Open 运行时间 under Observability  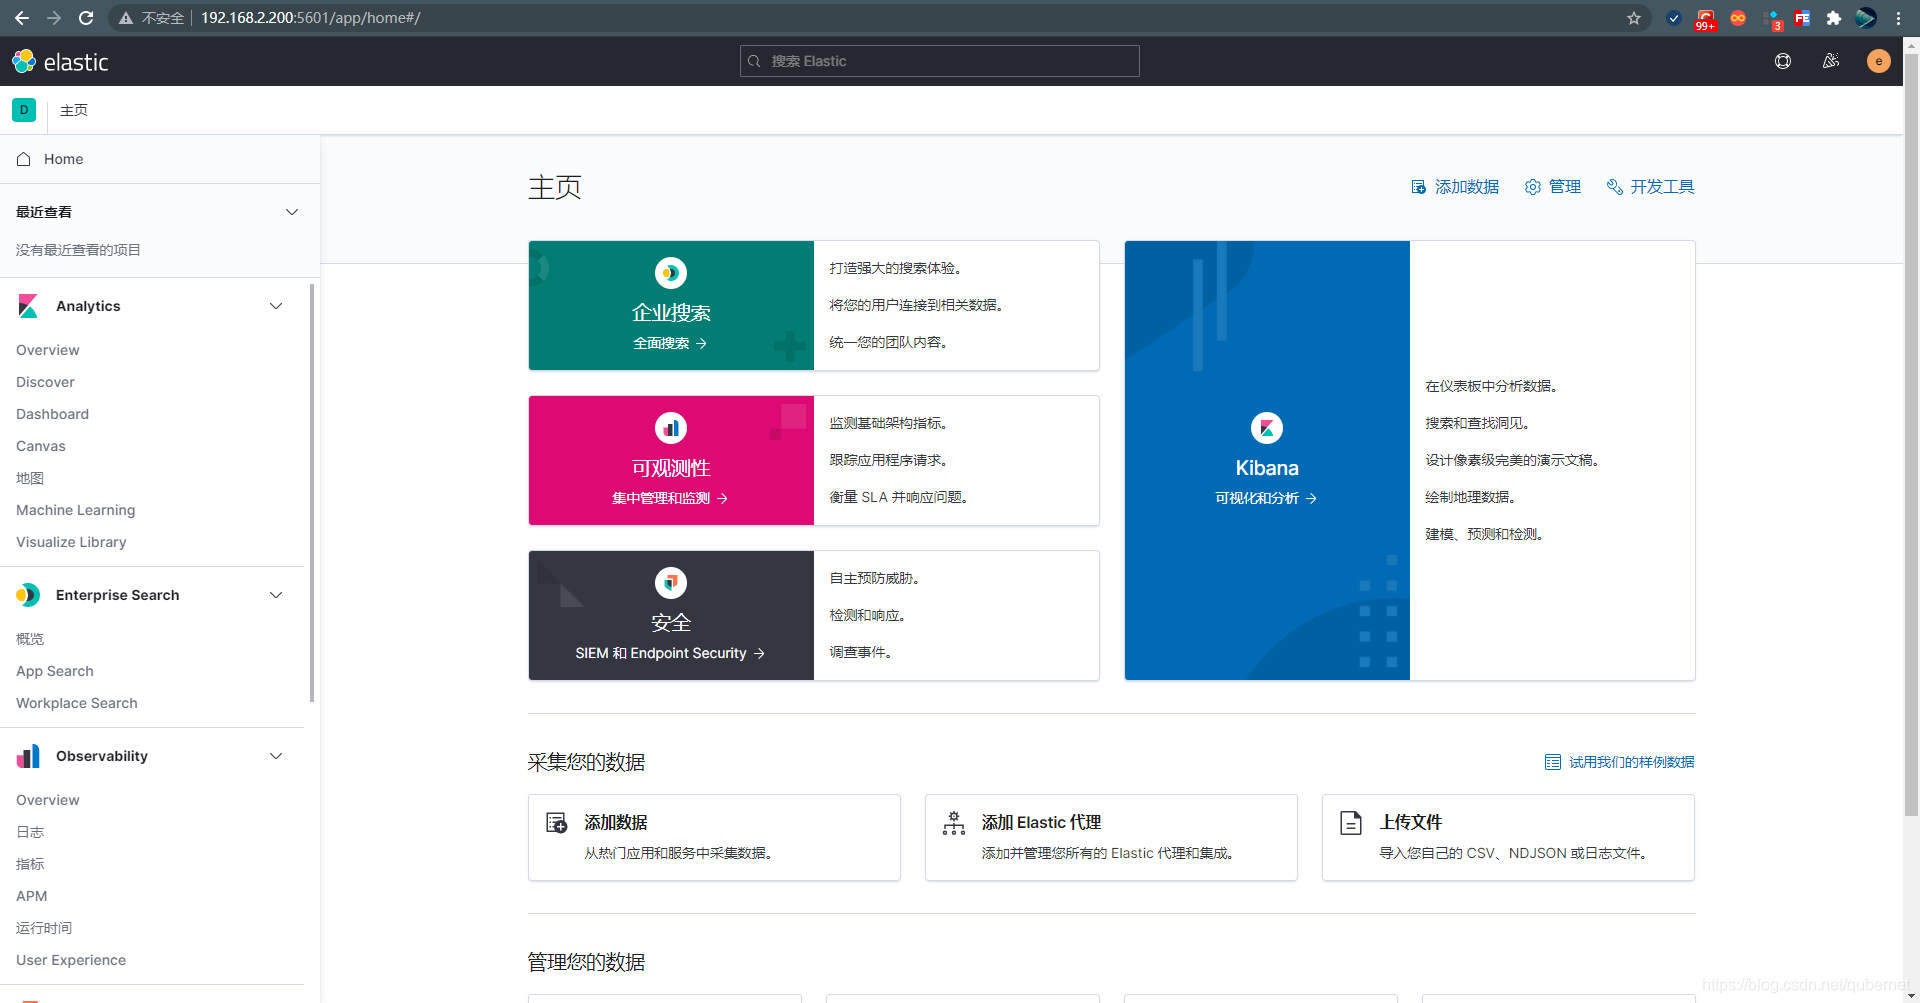tap(44, 928)
